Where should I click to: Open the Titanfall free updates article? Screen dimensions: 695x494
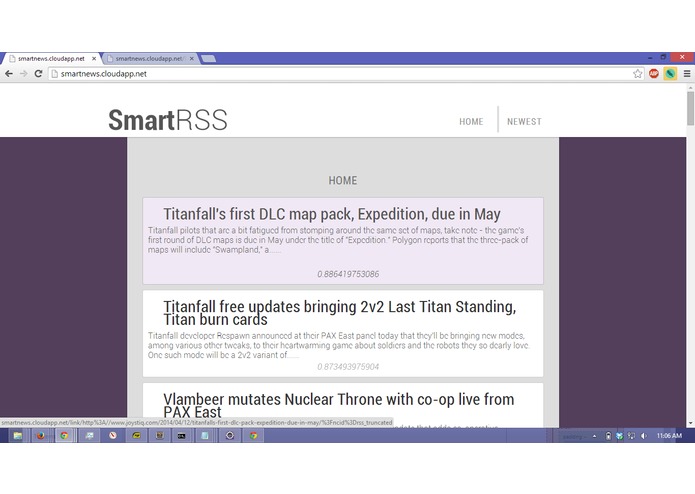[x=340, y=313]
